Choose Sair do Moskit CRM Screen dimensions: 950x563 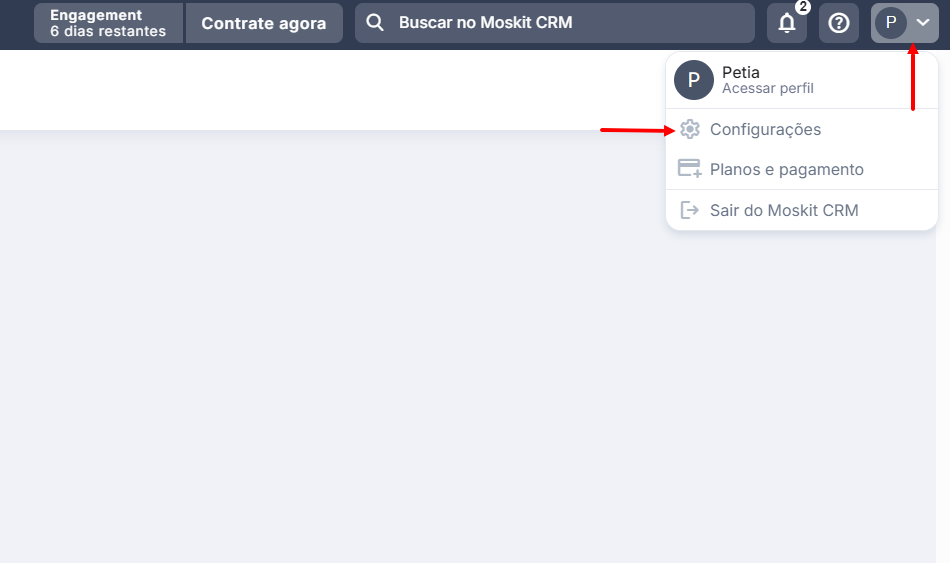click(784, 210)
